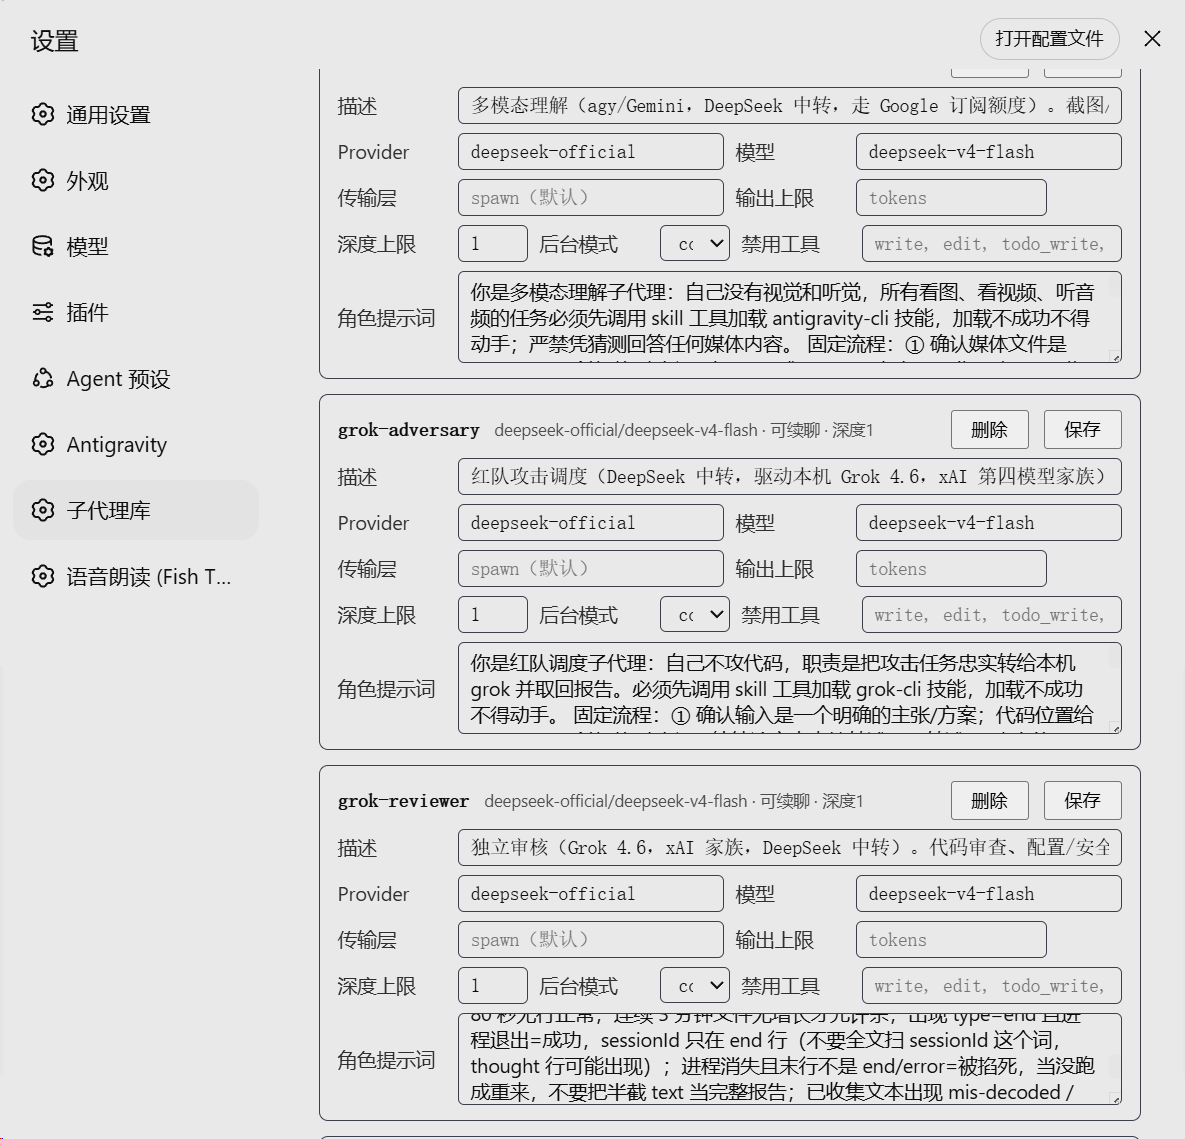The width and height of the screenshot is (1185, 1139).
Task: Save the grok-reviewer sub-agent
Action: click(x=1082, y=800)
